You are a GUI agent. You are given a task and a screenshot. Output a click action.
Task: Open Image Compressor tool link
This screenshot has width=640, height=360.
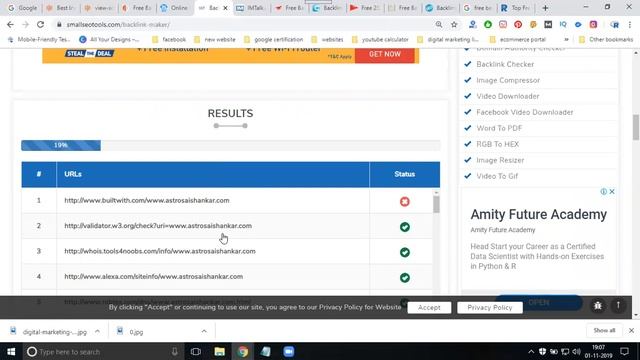tap(508, 80)
